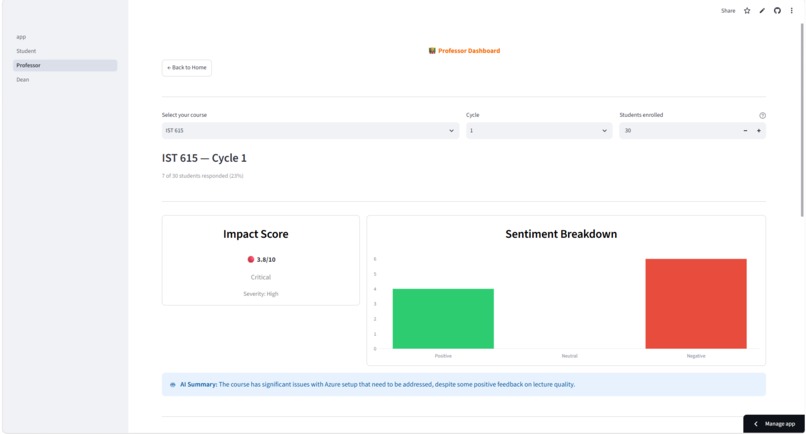The image size is (806, 434).
Task: Click the AI Summary text banner
Action: pyautogui.click(x=464, y=385)
